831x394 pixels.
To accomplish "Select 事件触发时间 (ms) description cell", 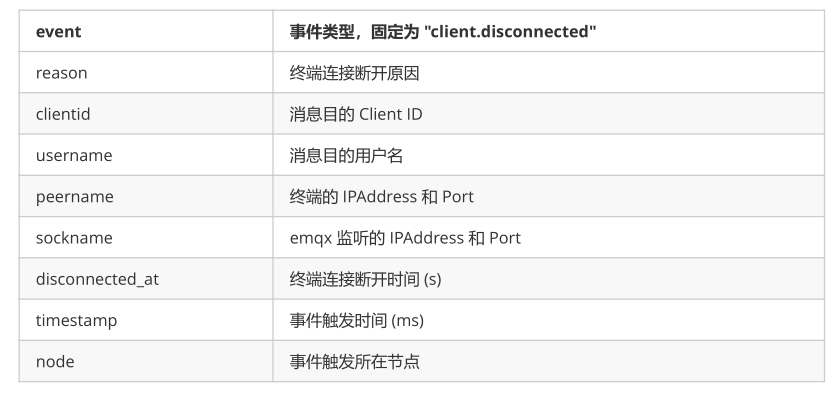I will (549, 320).
